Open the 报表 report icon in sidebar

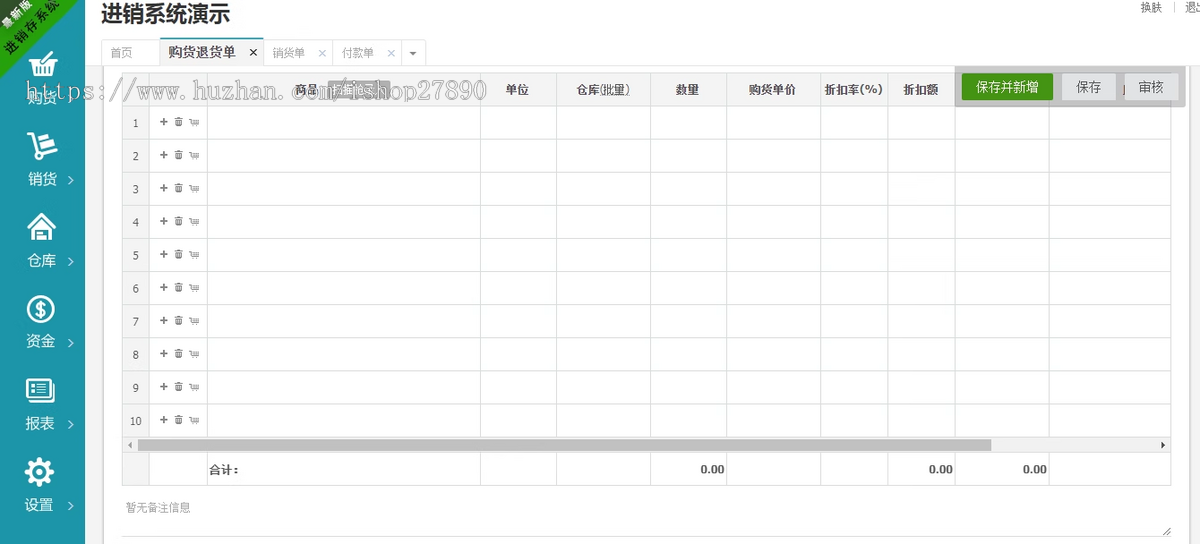41,390
